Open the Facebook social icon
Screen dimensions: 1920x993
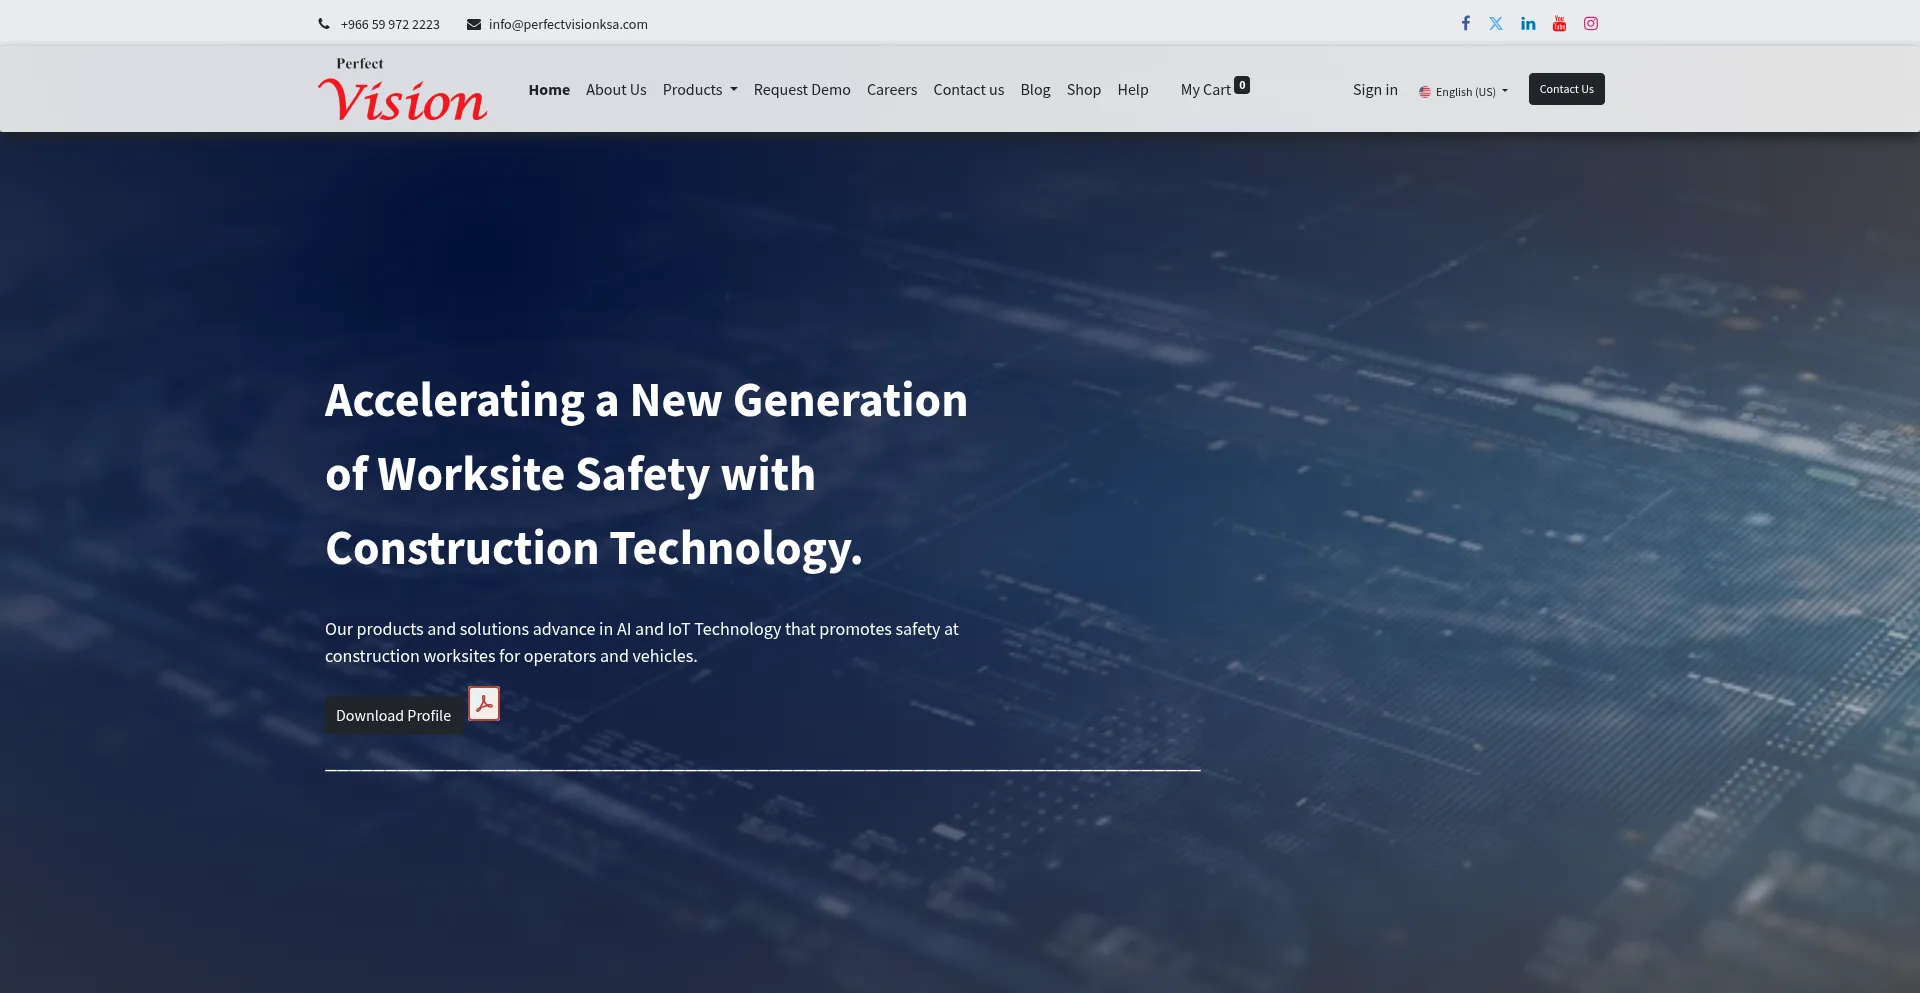pyautogui.click(x=1465, y=23)
